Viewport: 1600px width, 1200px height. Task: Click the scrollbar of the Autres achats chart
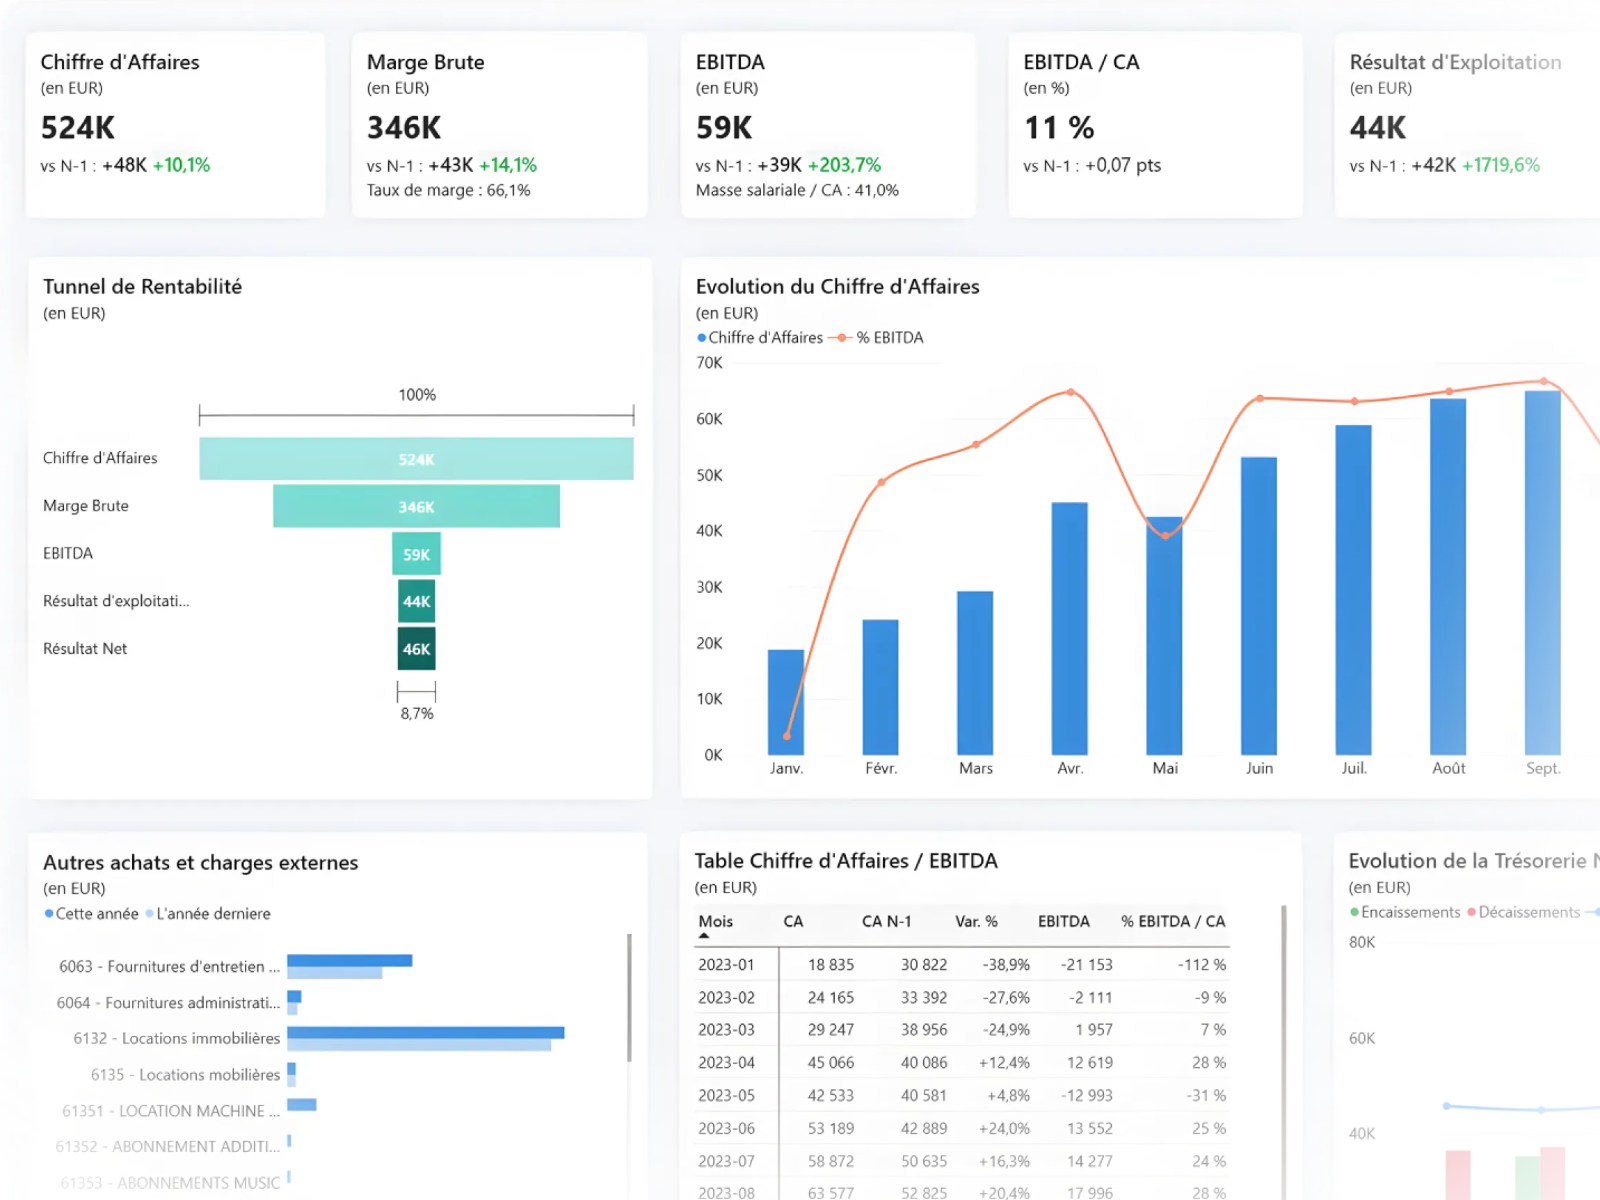(629, 998)
